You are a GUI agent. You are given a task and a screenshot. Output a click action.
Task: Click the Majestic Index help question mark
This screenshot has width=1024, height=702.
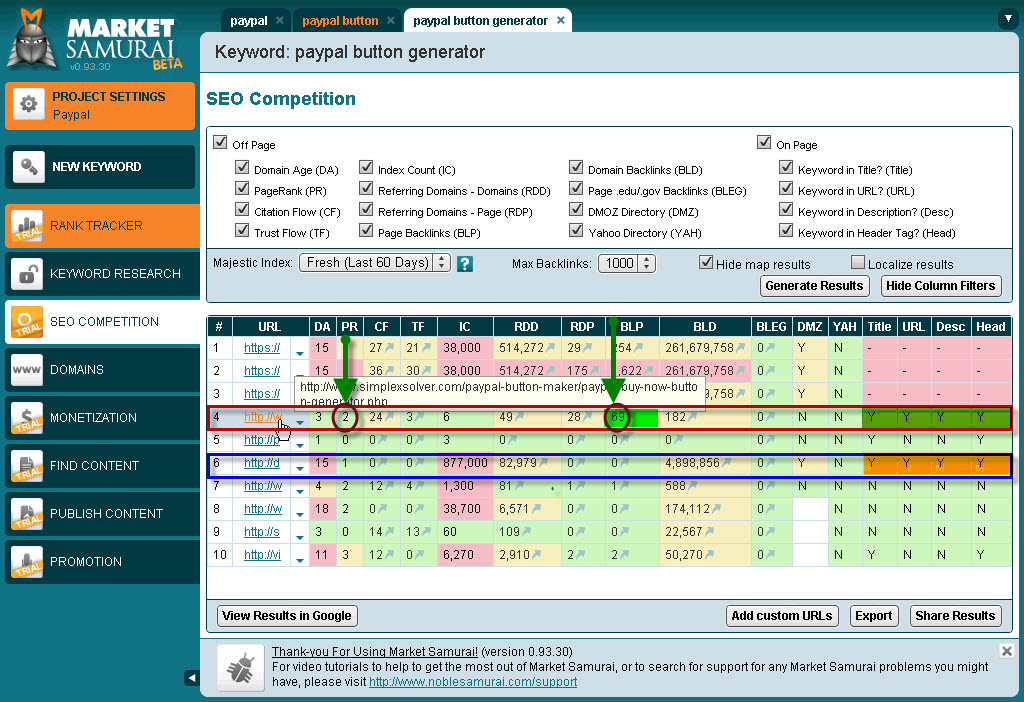465,264
